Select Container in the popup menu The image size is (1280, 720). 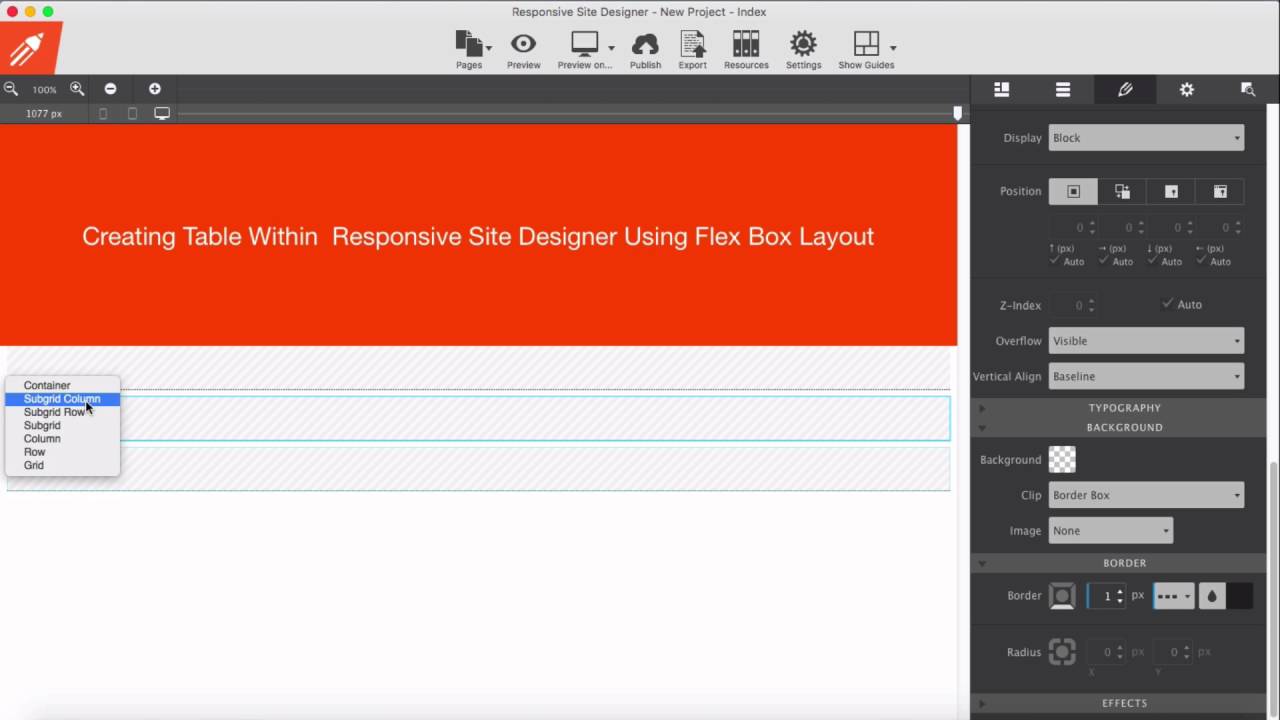pyautogui.click(x=62, y=385)
